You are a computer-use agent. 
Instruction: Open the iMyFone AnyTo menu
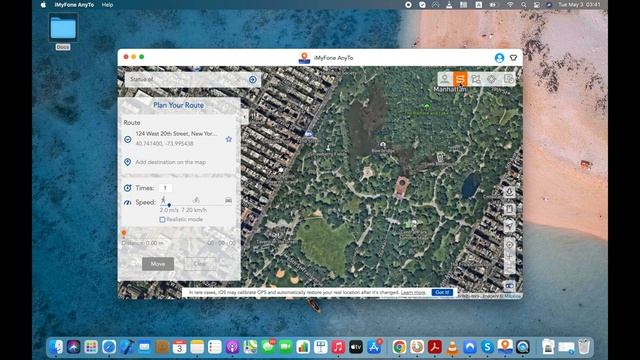tap(74, 5)
